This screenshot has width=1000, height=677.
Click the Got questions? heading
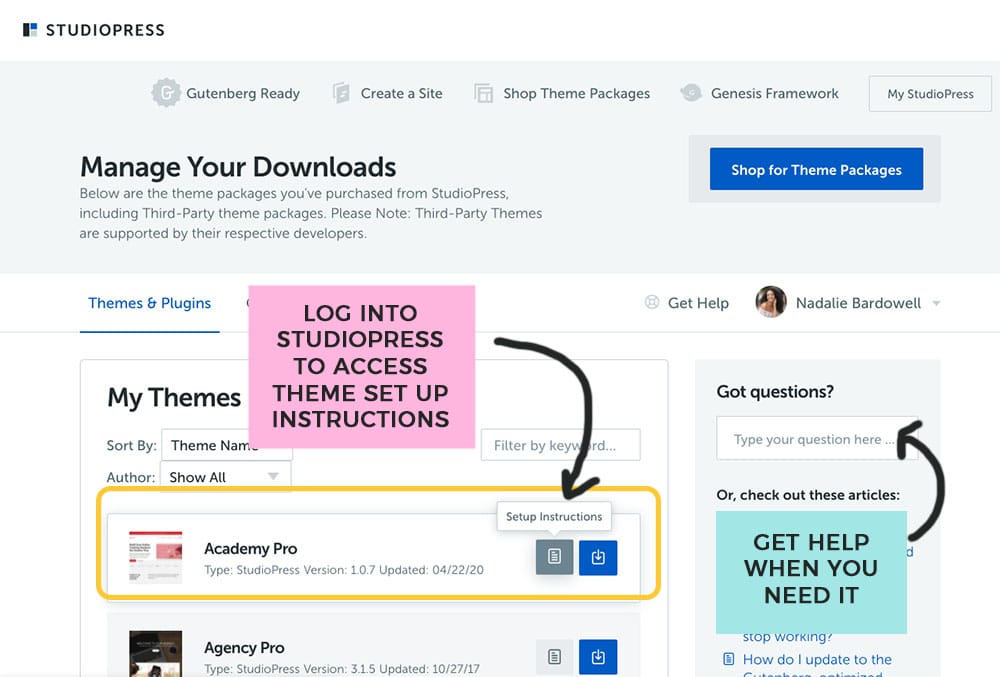[x=775, y=391]
